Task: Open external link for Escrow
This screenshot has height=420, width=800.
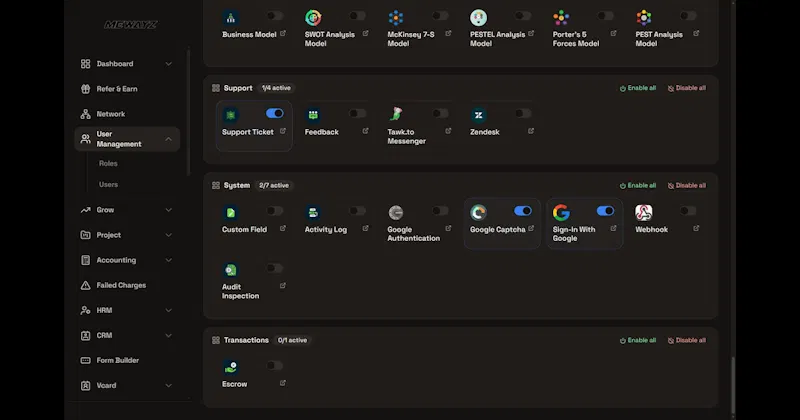Action: pyautogui.click(x=283, y=383)
